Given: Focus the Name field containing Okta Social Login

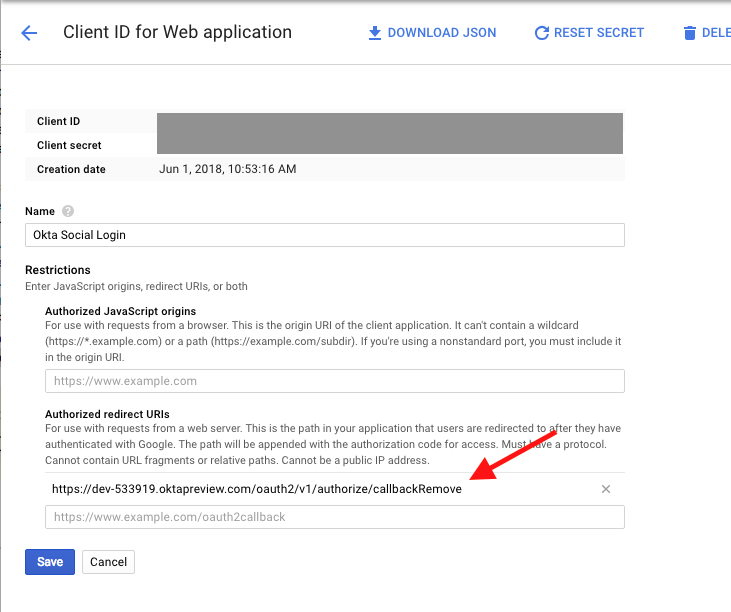Looking at the screenshot, I should tap(324, 235).
